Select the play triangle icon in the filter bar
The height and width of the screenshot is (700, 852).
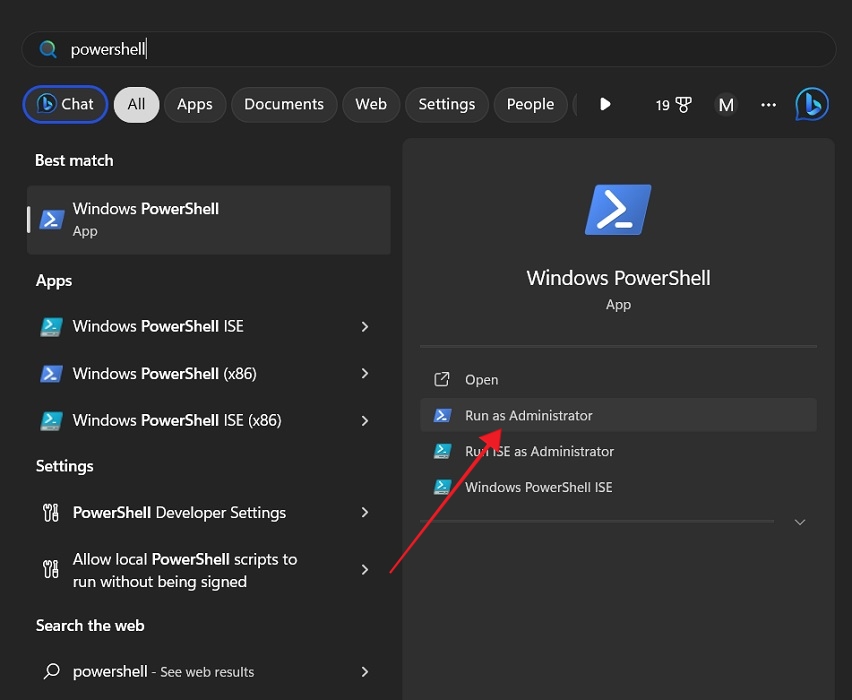click(x=604, y=104)
